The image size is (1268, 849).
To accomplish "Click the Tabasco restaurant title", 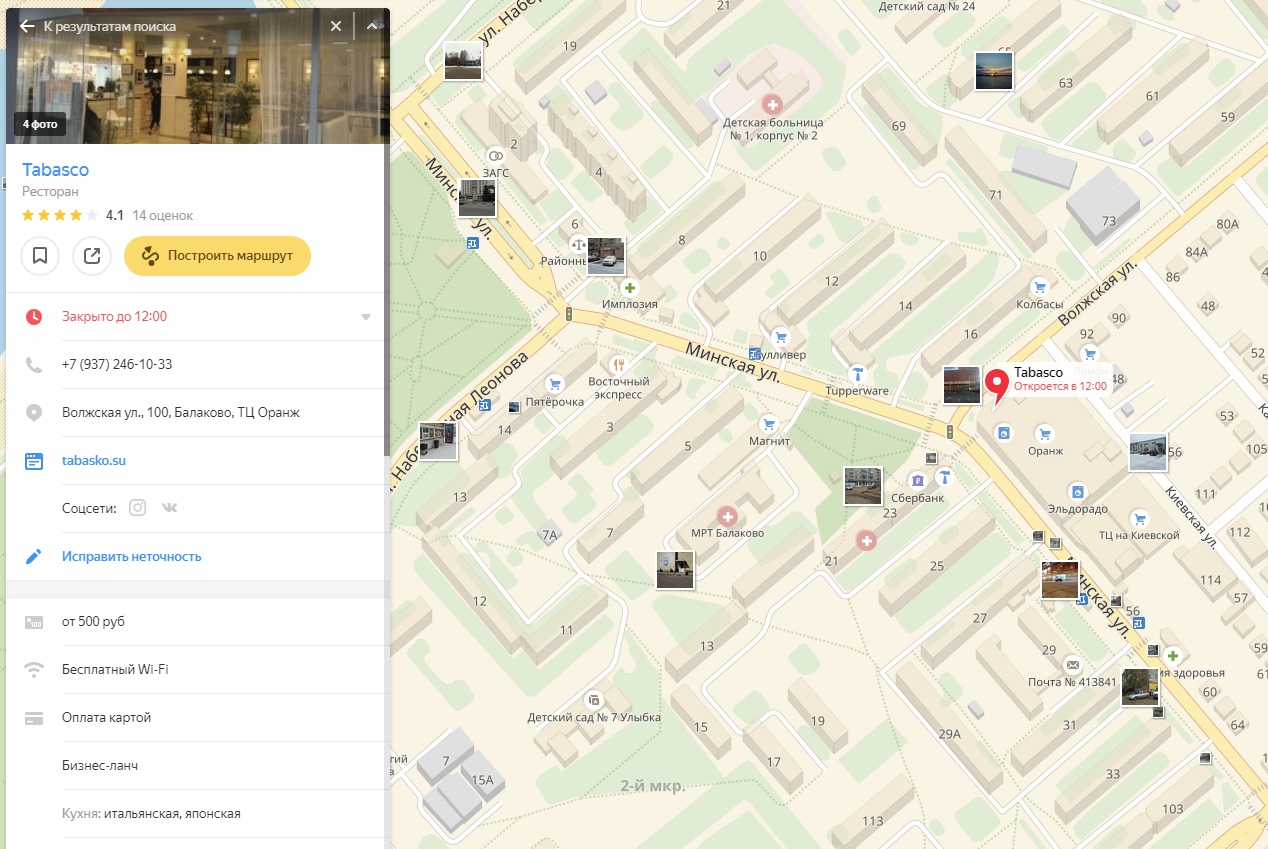I will point(56,170).
